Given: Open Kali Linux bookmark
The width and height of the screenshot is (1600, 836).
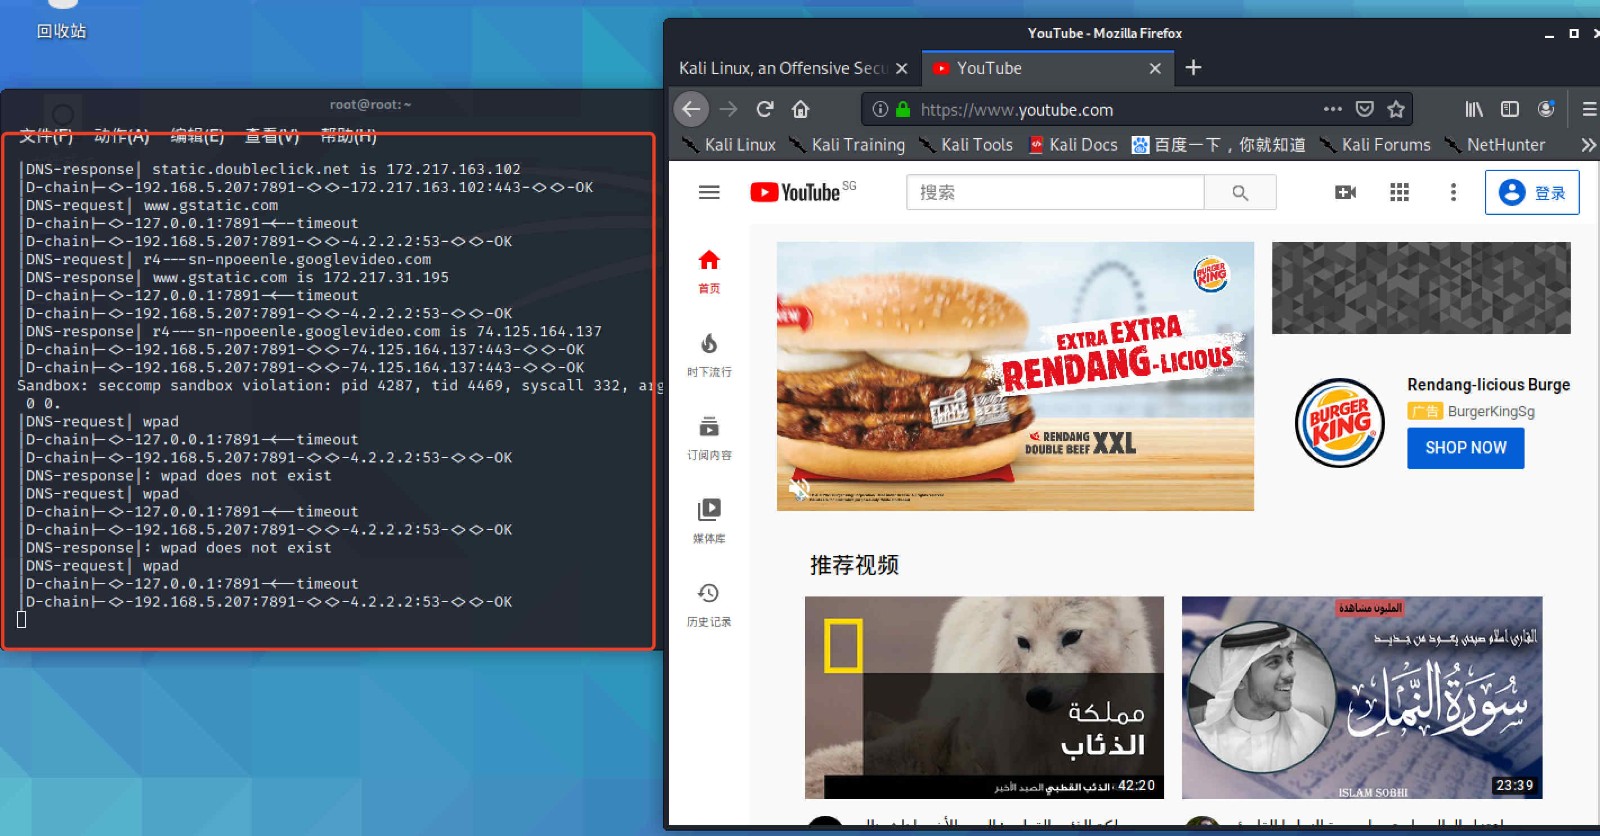Looking at the screenshot, I should pyautogui.click(x=729, y=145).
